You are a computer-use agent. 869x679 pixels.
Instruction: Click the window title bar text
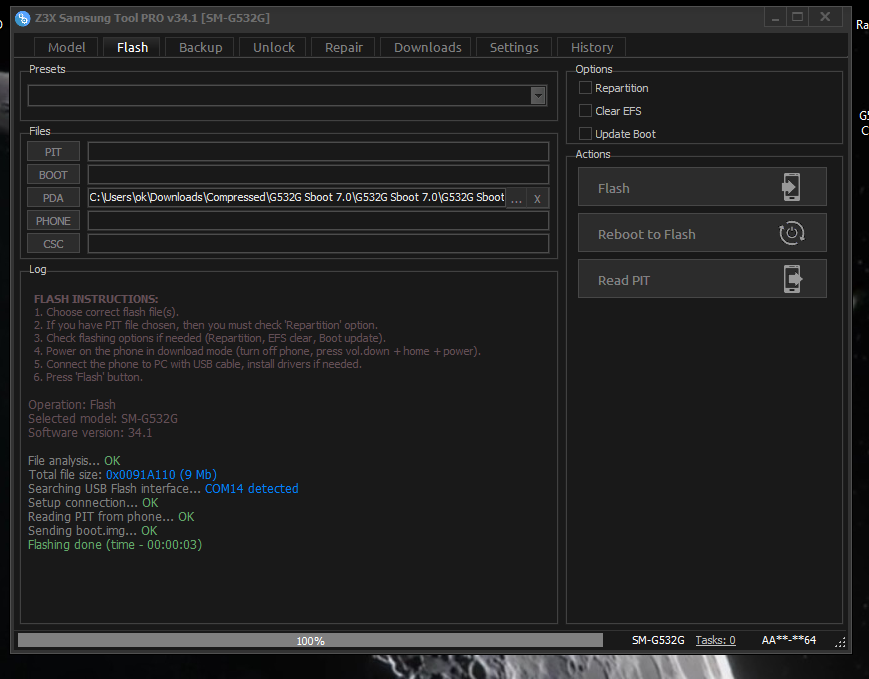pos(152,18)
